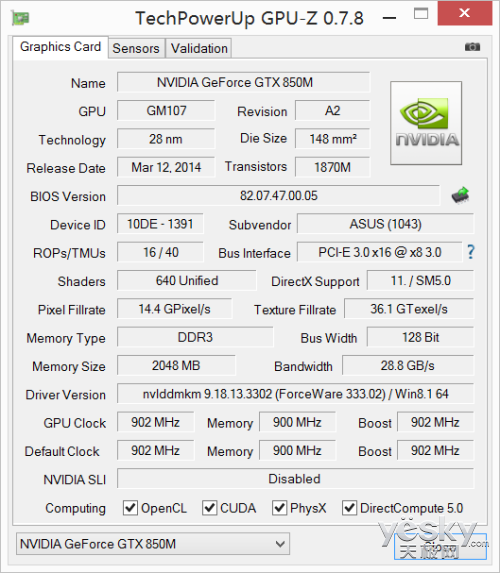Click the GM107 GPU field
This screenshot has width=500, height=573.
166,110
